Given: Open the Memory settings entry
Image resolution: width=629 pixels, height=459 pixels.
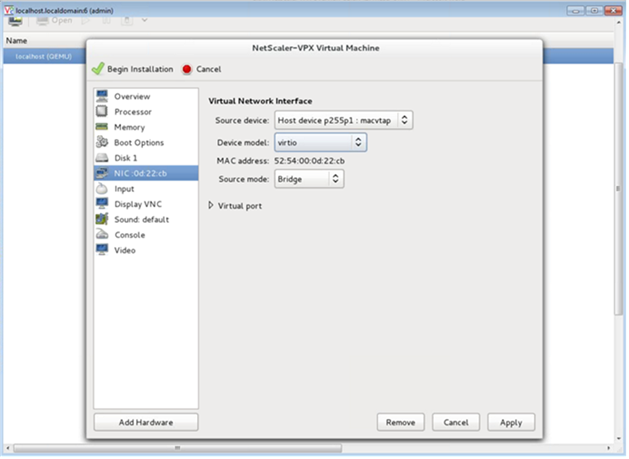Looking at the screenshot, I should pos(146,127).
